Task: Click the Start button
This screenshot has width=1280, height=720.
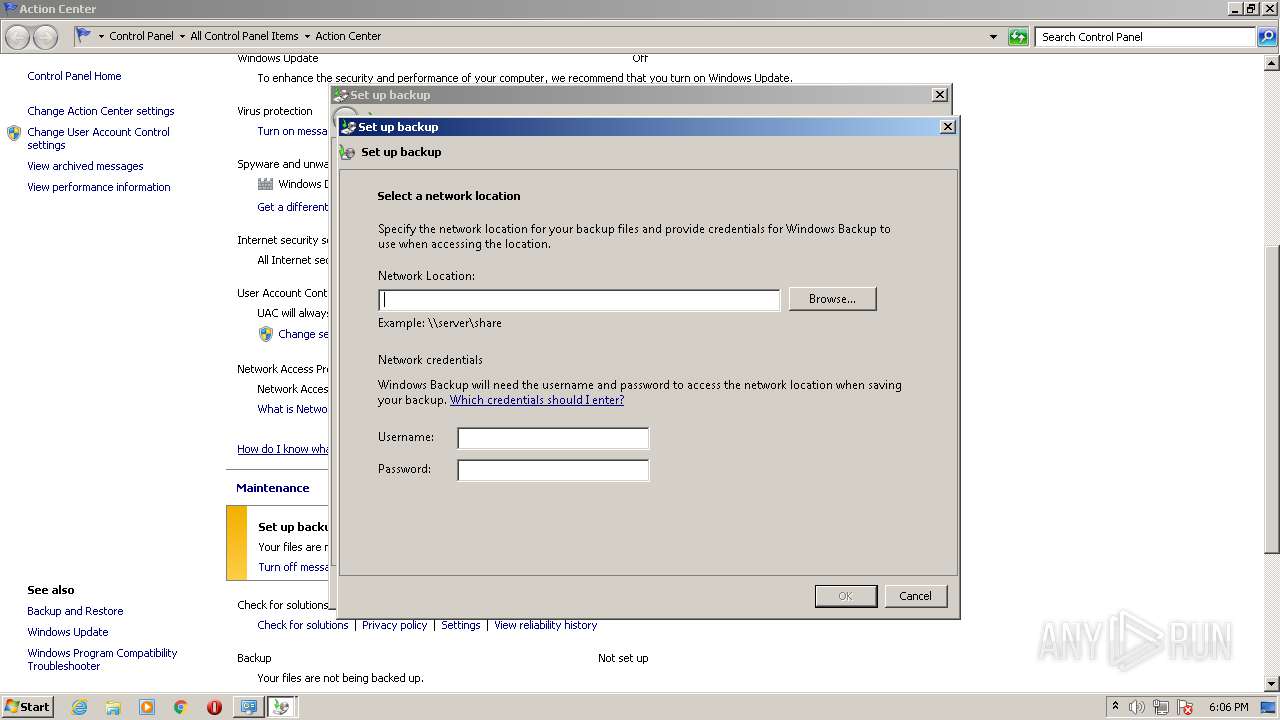Action: pos(28,706)
